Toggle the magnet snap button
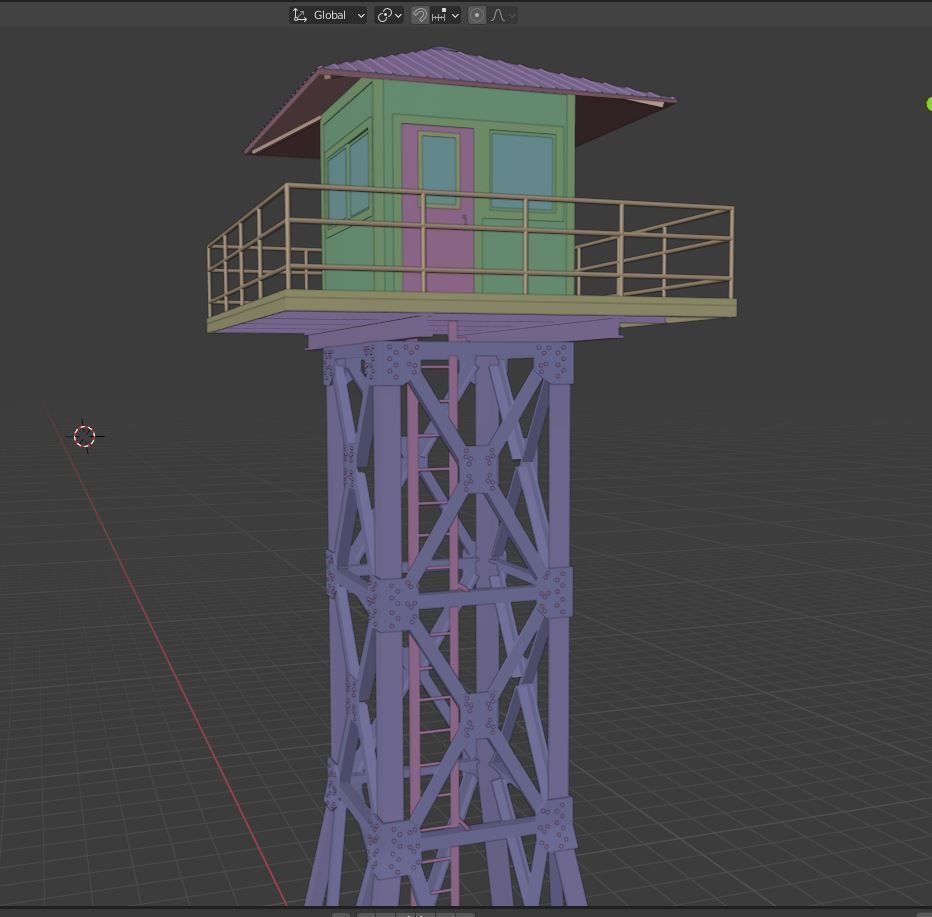932x917 pixels. pyautogui.click(x=420, y=15)
